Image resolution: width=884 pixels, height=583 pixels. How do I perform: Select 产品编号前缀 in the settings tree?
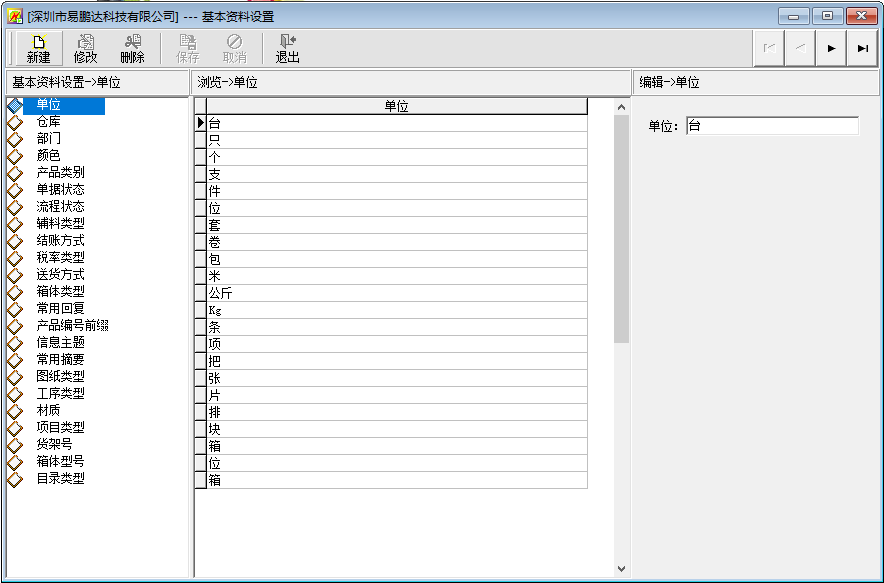click(x=72, y=325)
